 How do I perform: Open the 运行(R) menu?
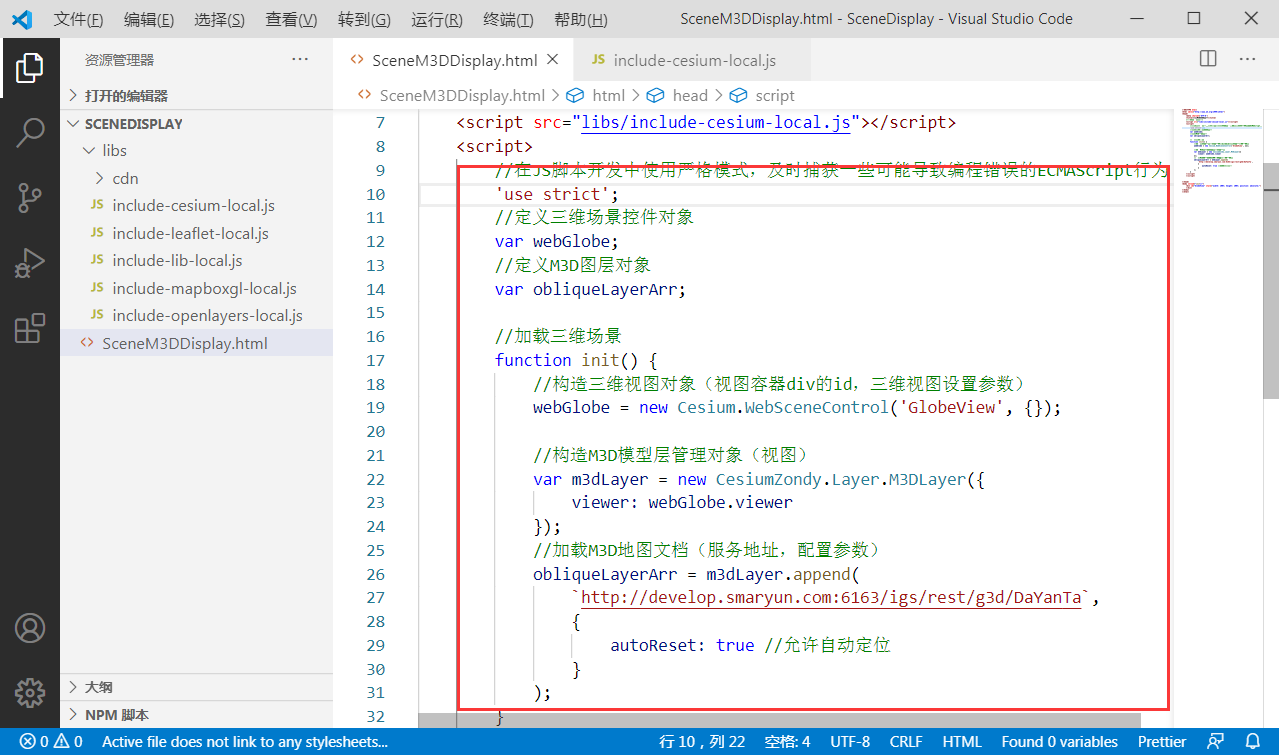click(437, 20)
